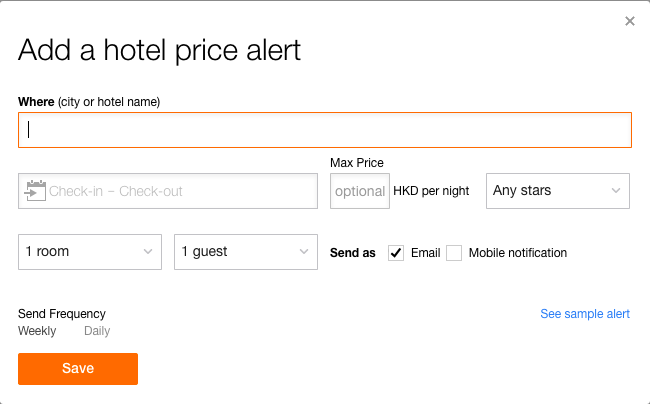Click the Email label text

click(x=425, y=253)
